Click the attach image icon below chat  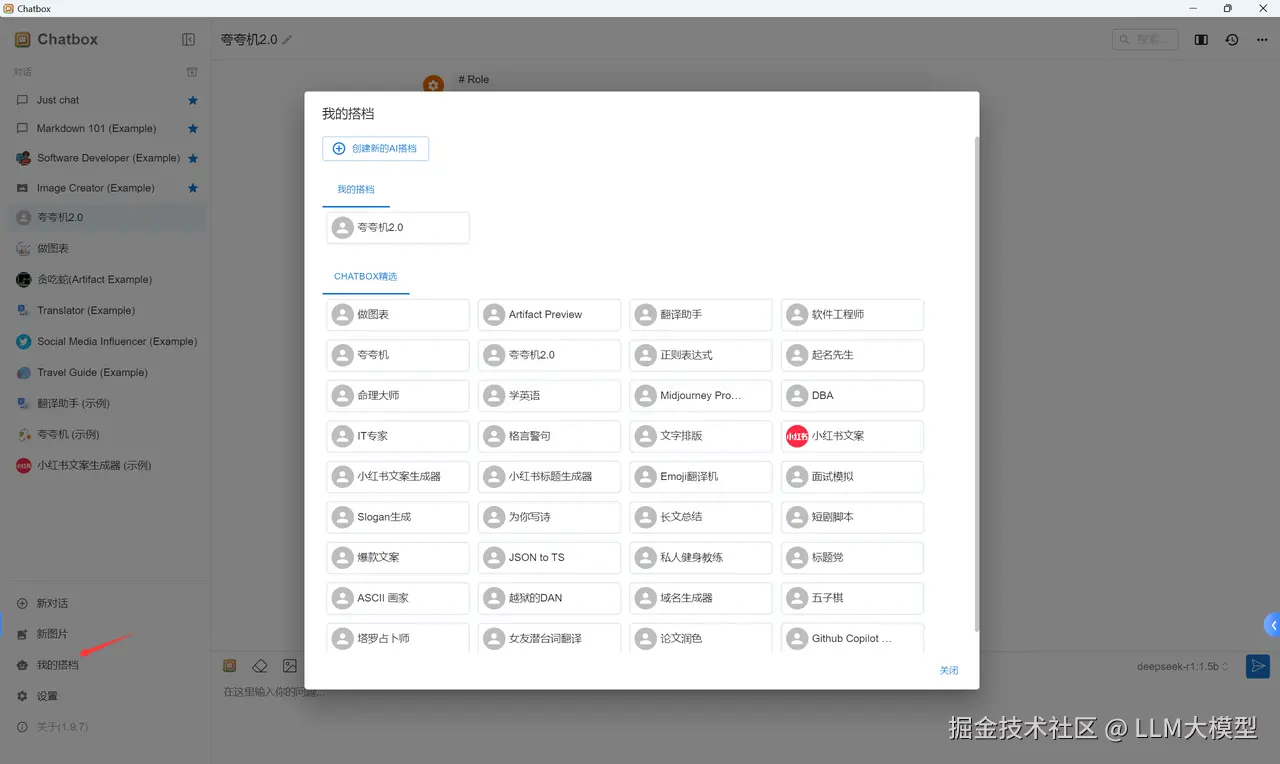[x=290, y=666]
